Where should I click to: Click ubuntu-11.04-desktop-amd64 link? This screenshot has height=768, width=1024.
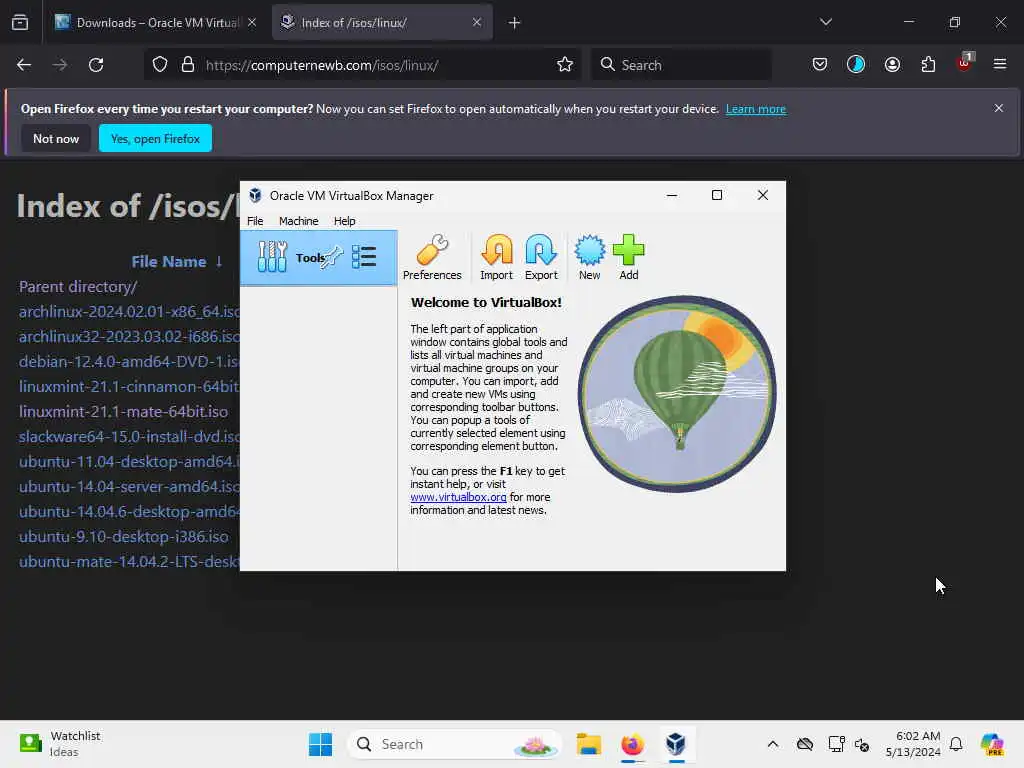(x=129, y=461)
